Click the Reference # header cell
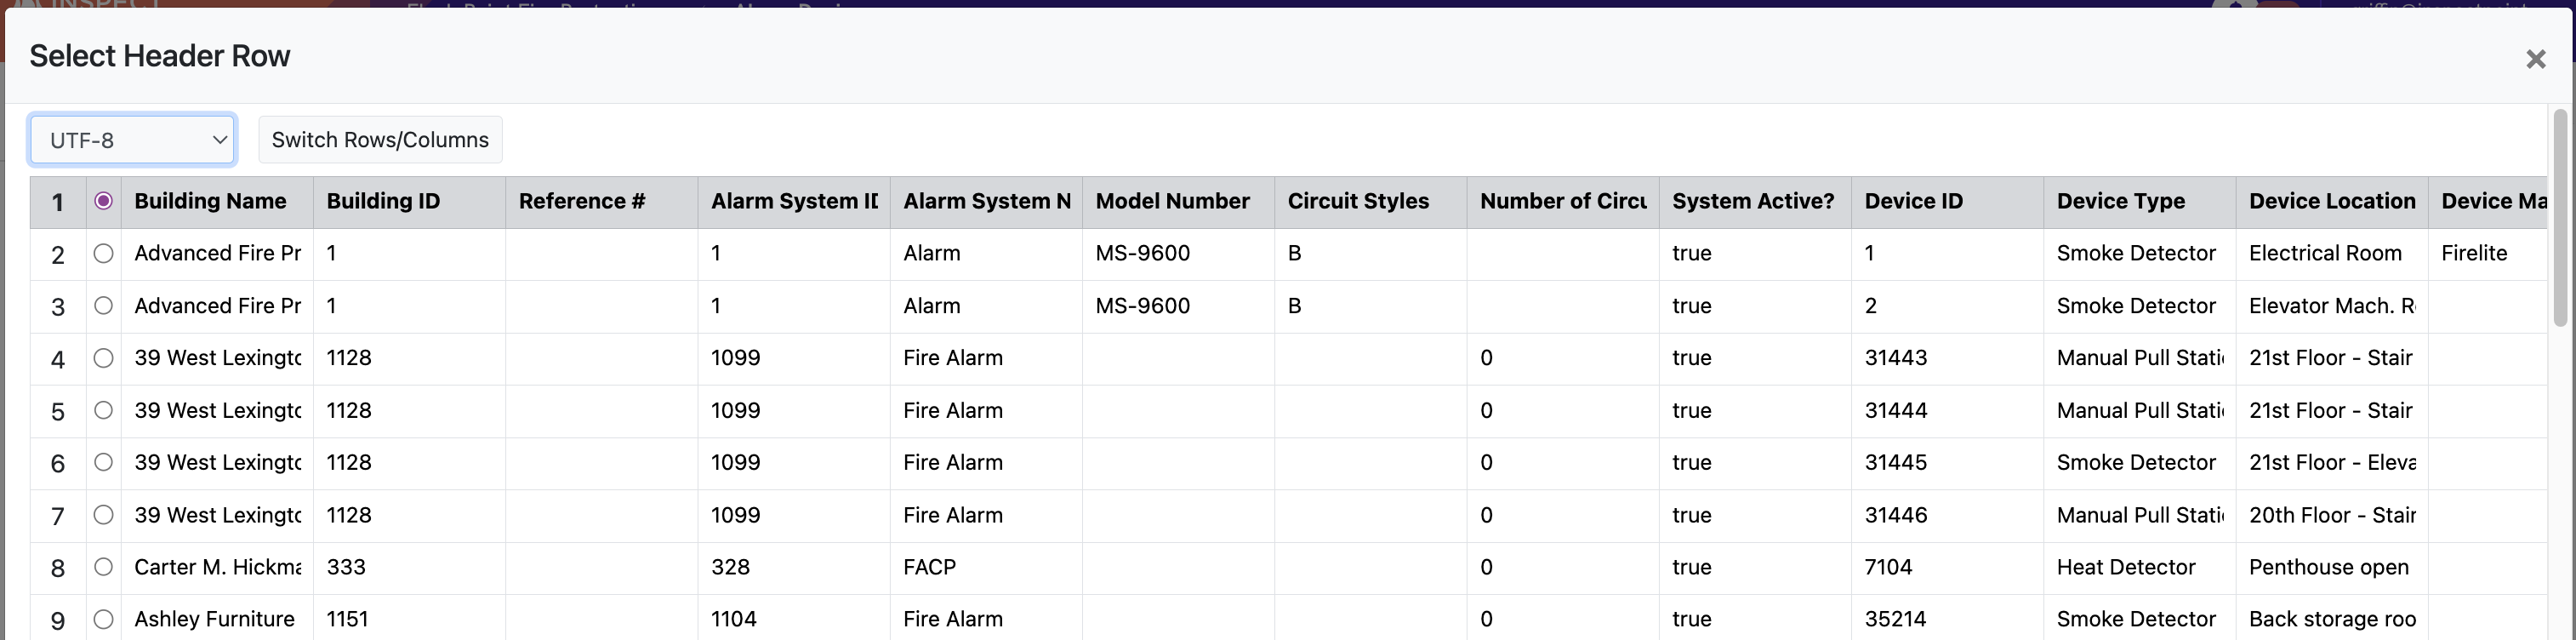 [601, 202]
